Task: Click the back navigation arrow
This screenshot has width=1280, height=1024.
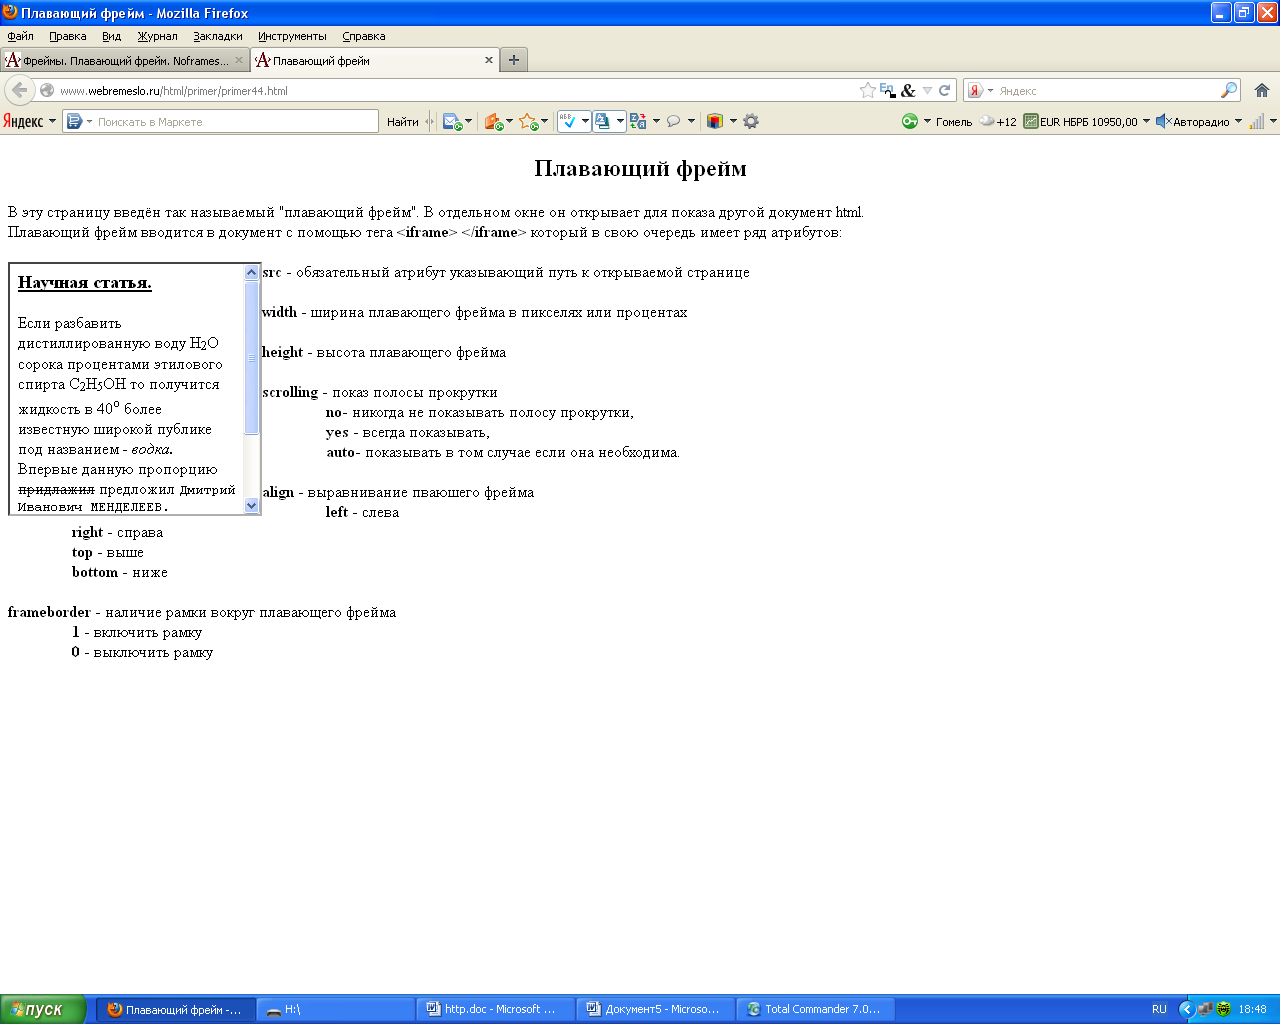Action: (19, 90)
